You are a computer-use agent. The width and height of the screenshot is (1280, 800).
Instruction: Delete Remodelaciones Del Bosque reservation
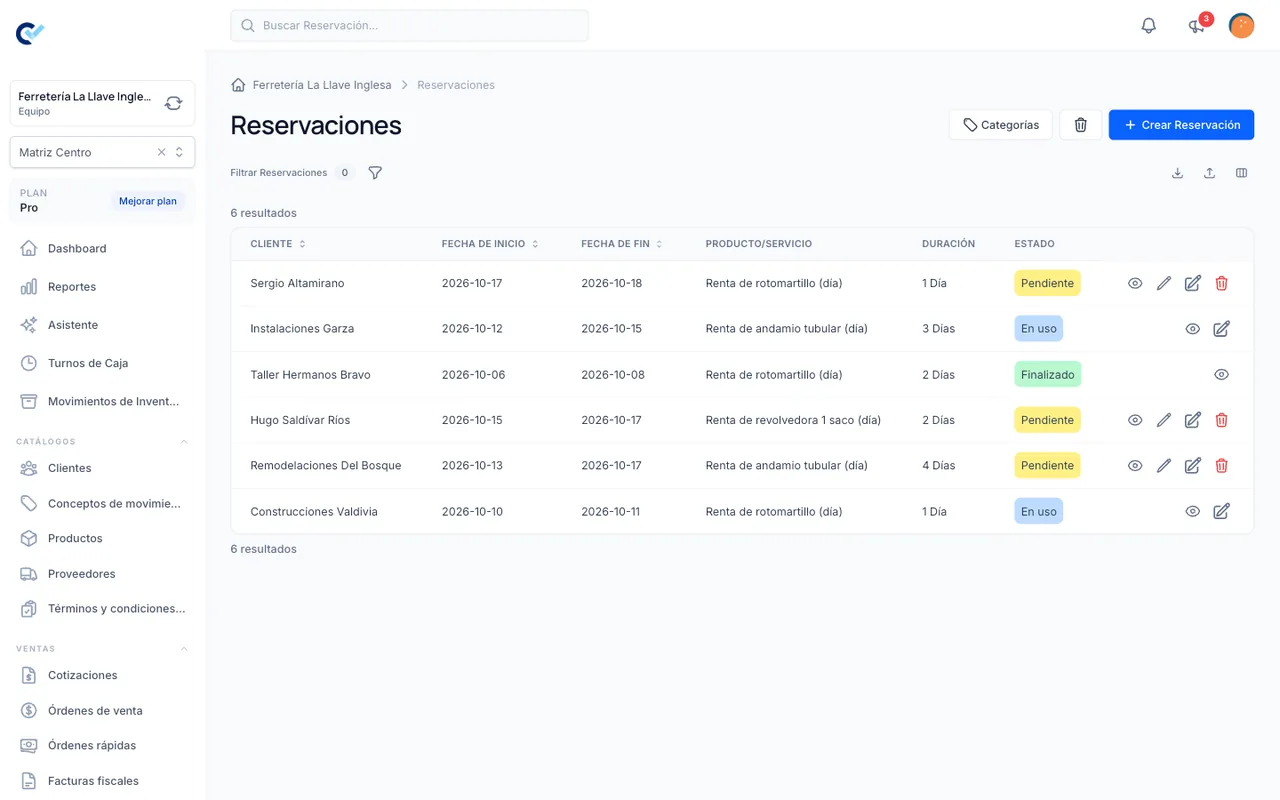pos(1221,466)
